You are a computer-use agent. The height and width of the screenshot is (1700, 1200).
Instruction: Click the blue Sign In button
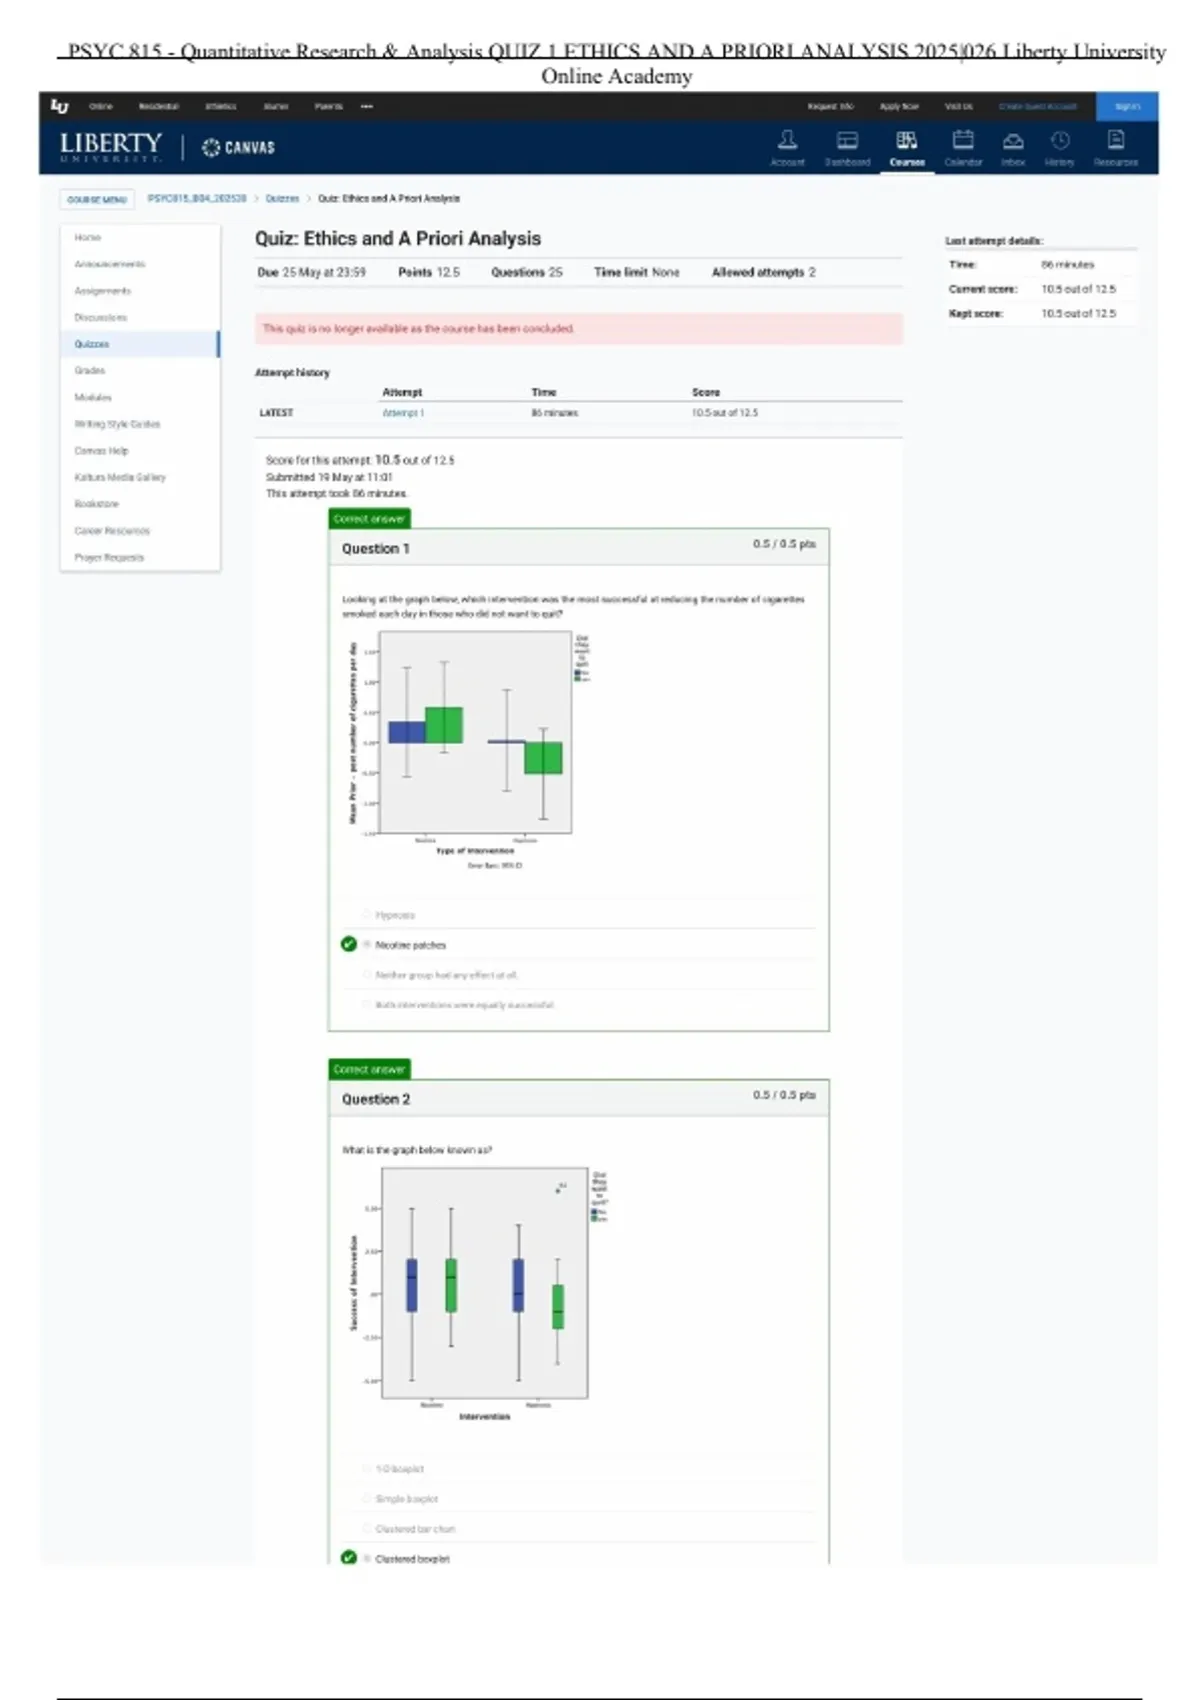click(1127, 106)
